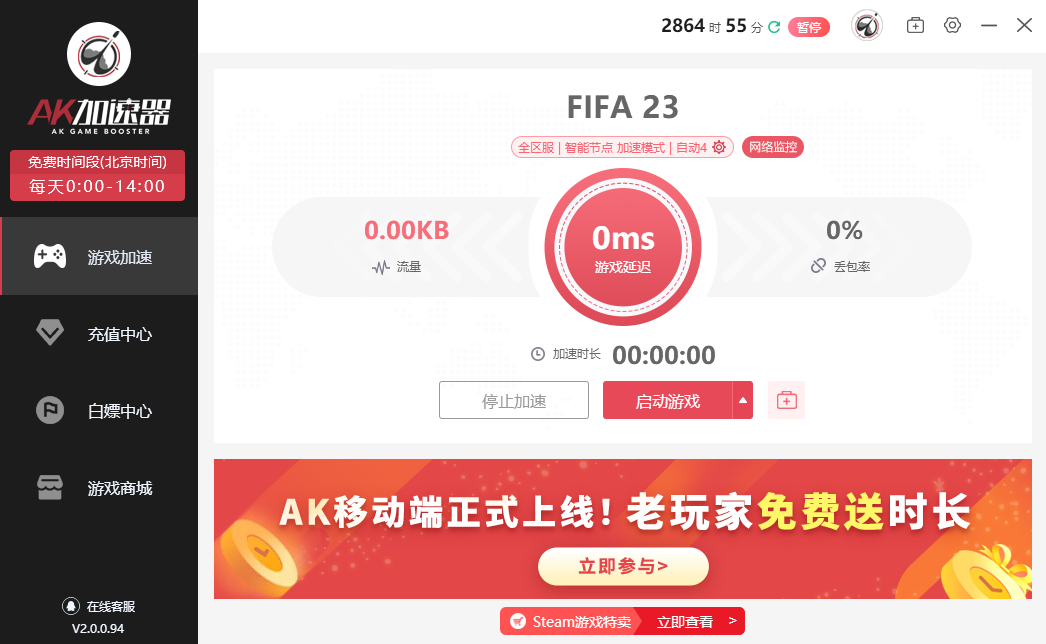
Task: Expand the arrow next to 启动游戏
Action: pyautogui.click(x=742, y=400)
